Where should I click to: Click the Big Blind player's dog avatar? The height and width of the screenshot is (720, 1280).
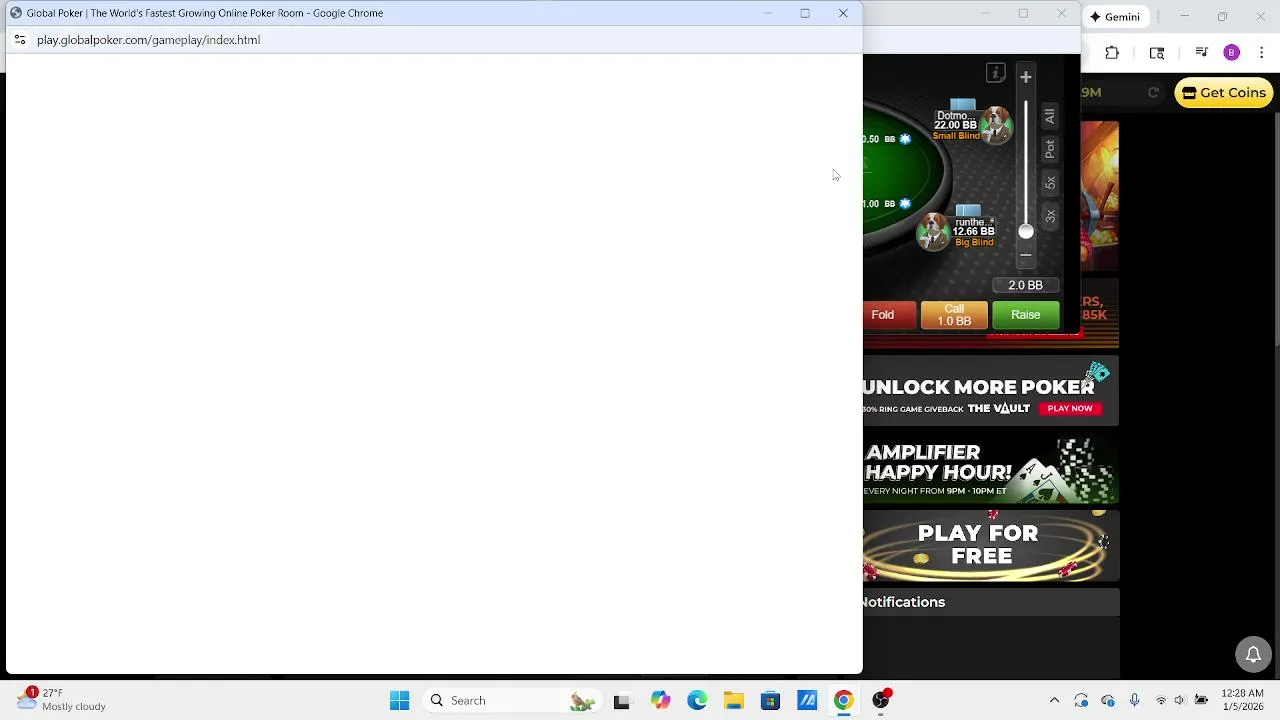933,231
